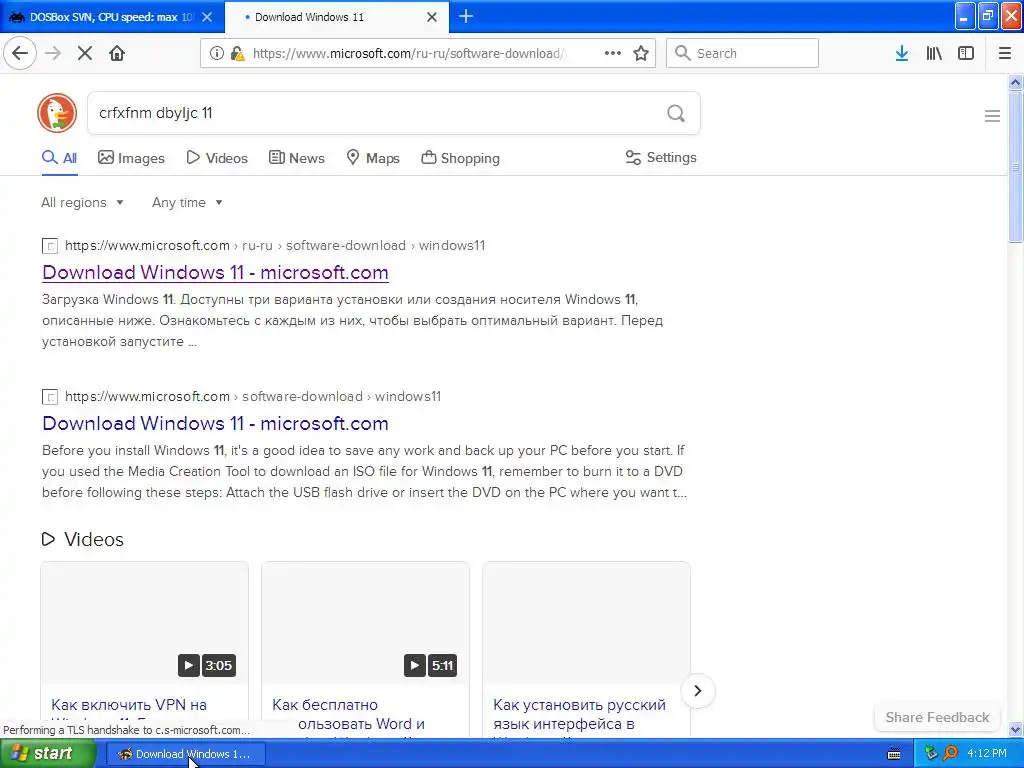Expand the Any time filter
This screenshot has height=768, width=1024.
[x=187, y=202]
